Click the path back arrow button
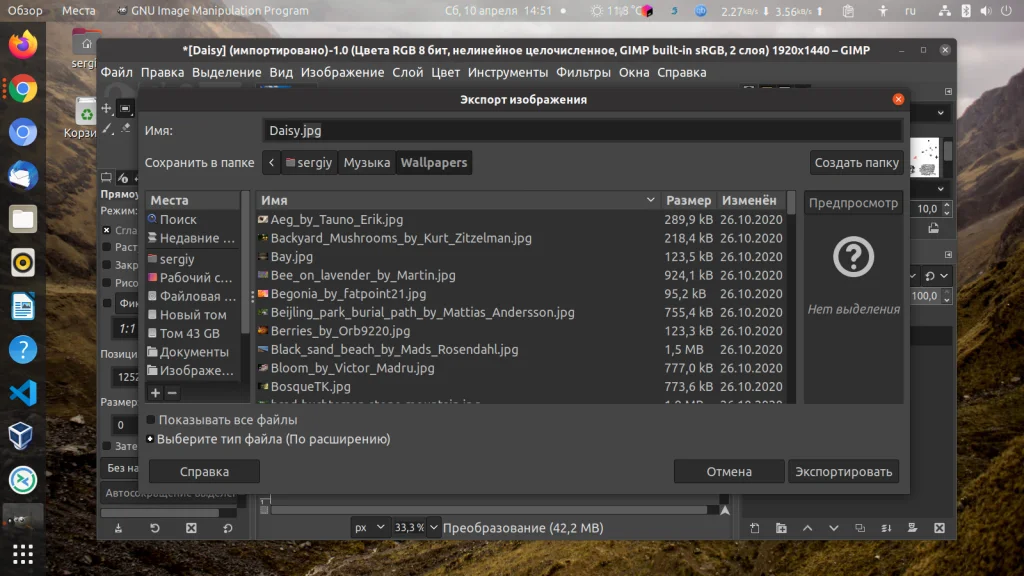1024x576 pixels. pyautogui.click(x=271, y=163)
